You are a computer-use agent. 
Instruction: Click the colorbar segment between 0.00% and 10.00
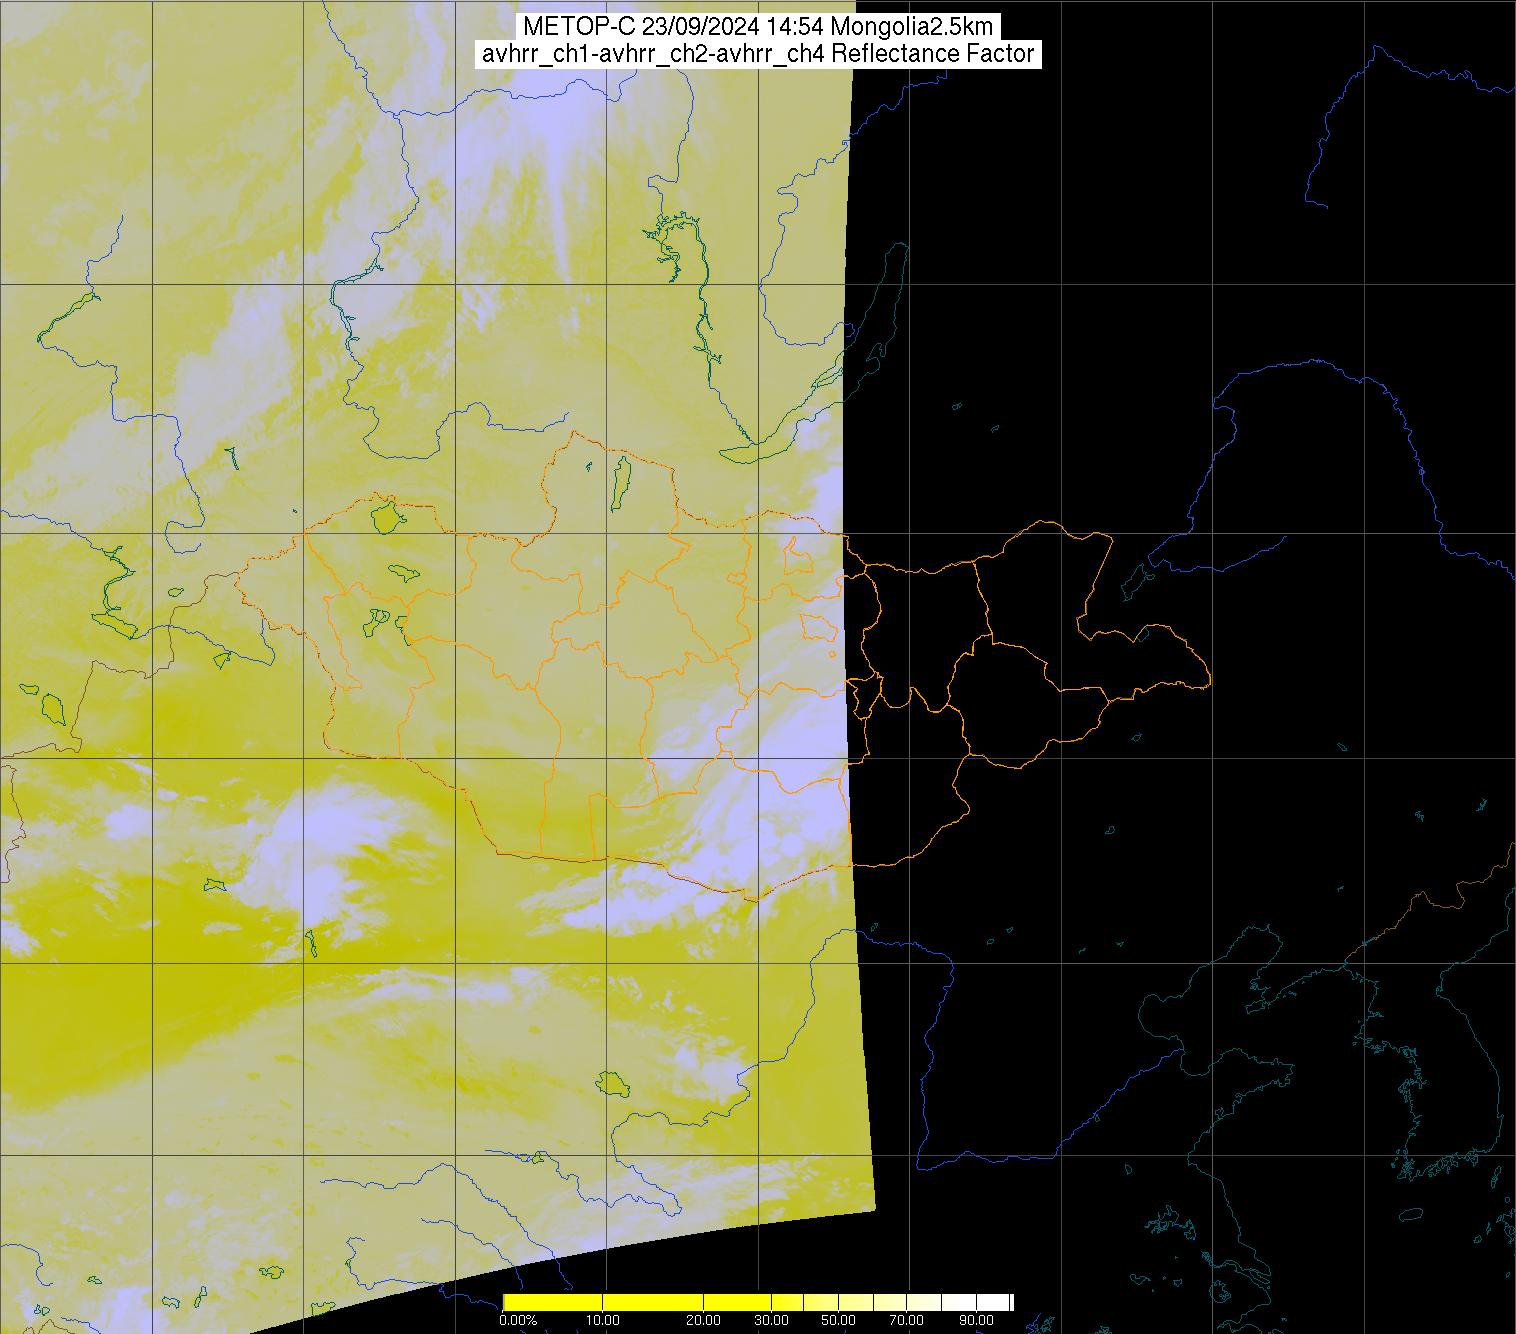click(553, 1302)
